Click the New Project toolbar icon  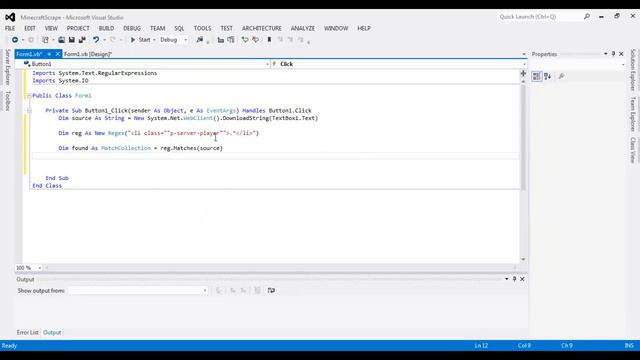[x=45, y=40]
